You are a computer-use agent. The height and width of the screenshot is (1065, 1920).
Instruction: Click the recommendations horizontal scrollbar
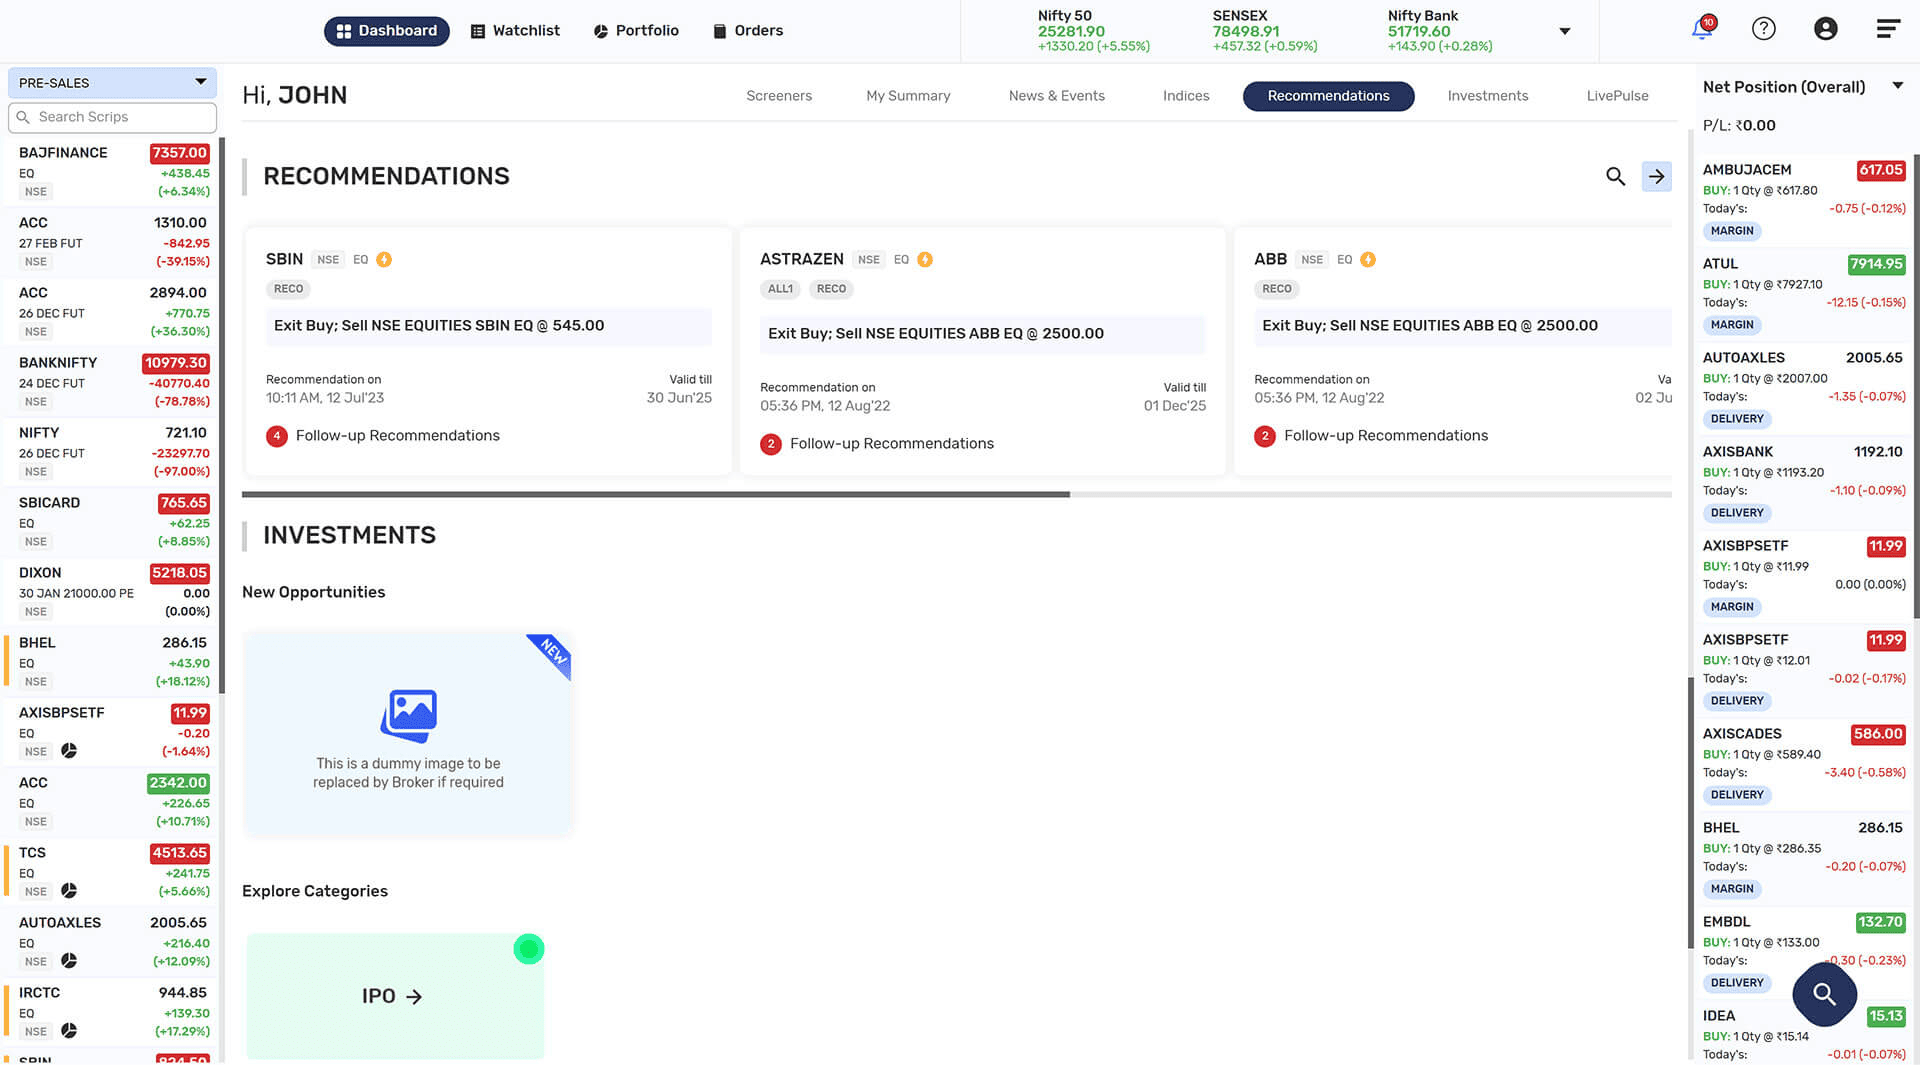click(x=656, y=494)
